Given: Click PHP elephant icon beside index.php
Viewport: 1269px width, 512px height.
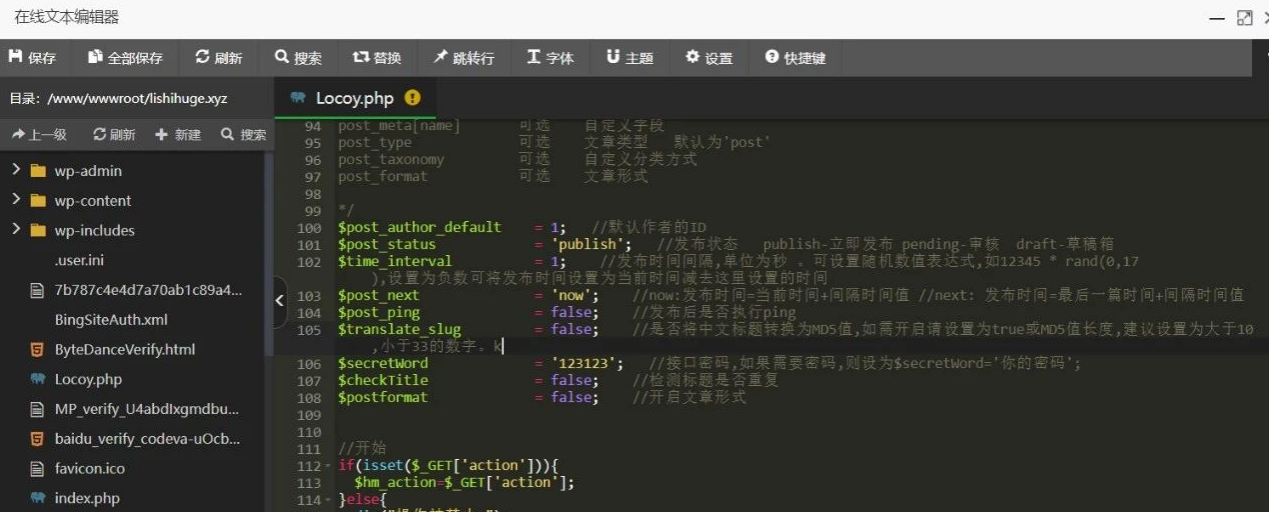Looking at the screenshot, I should click(38, 498).
